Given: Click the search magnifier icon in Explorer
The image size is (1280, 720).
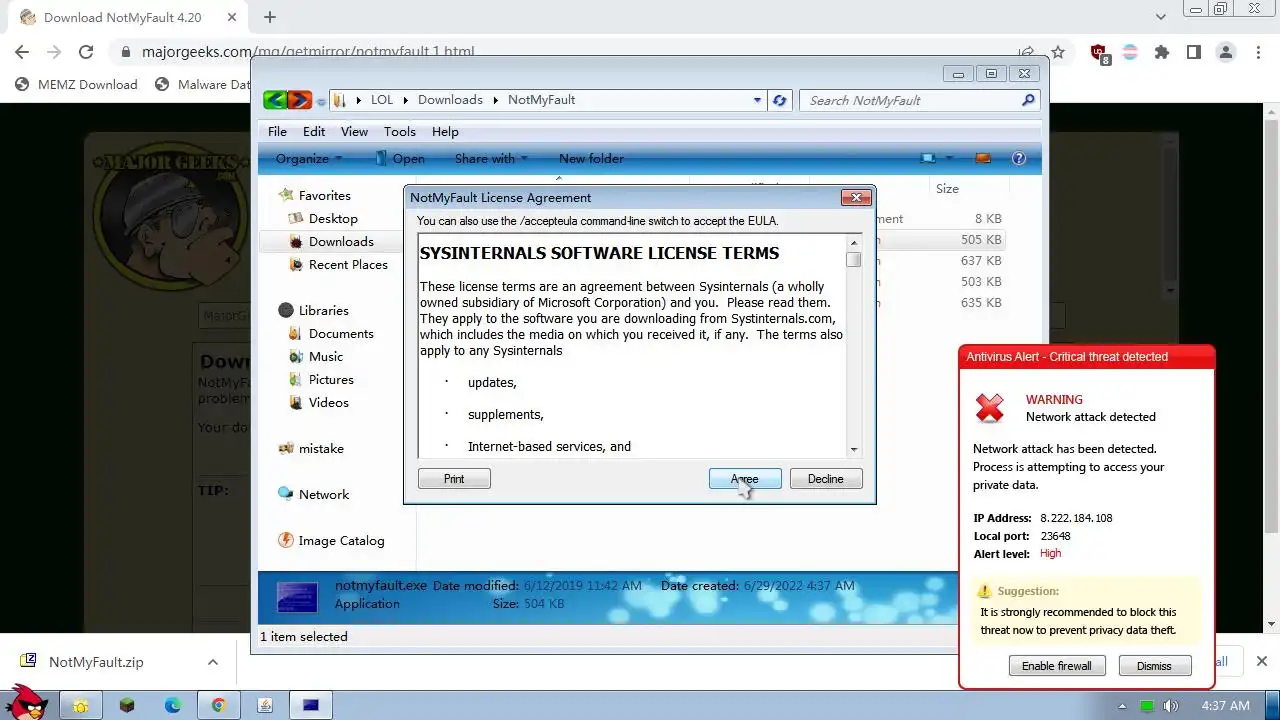Looking at the screenshot, I should click(1027, 100).
